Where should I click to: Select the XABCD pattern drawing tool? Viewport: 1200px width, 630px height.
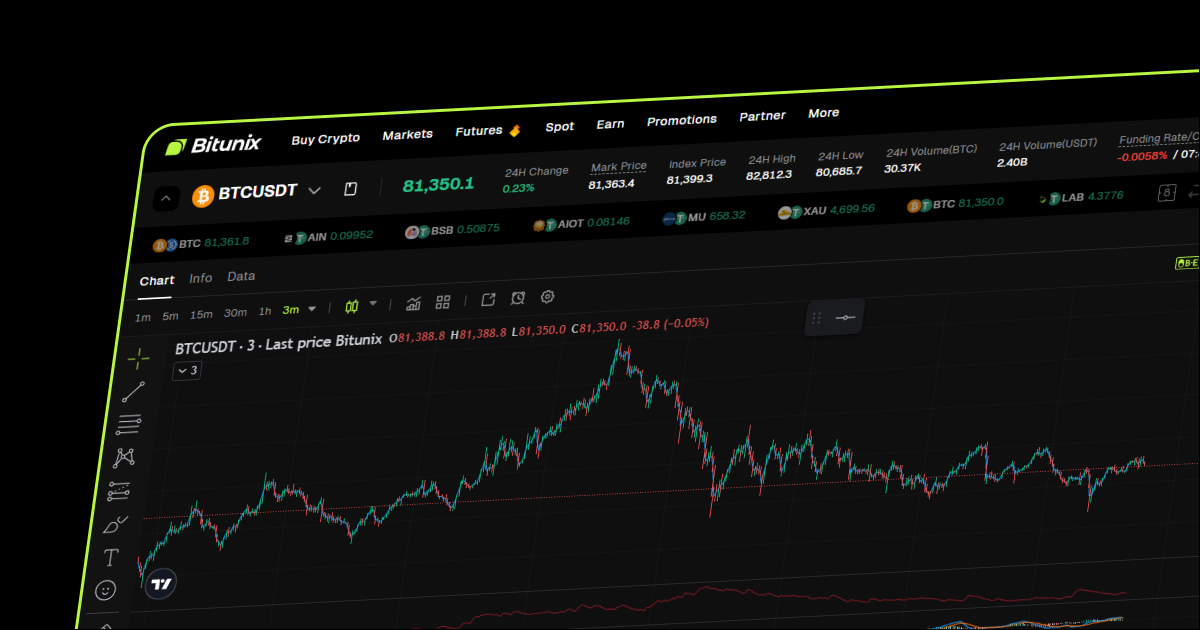click(x=124, y=458)
